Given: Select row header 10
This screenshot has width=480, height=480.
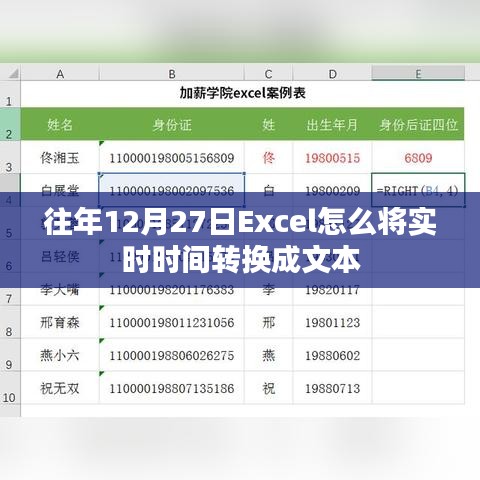Looking at the screenshot, I should point(10,388).
